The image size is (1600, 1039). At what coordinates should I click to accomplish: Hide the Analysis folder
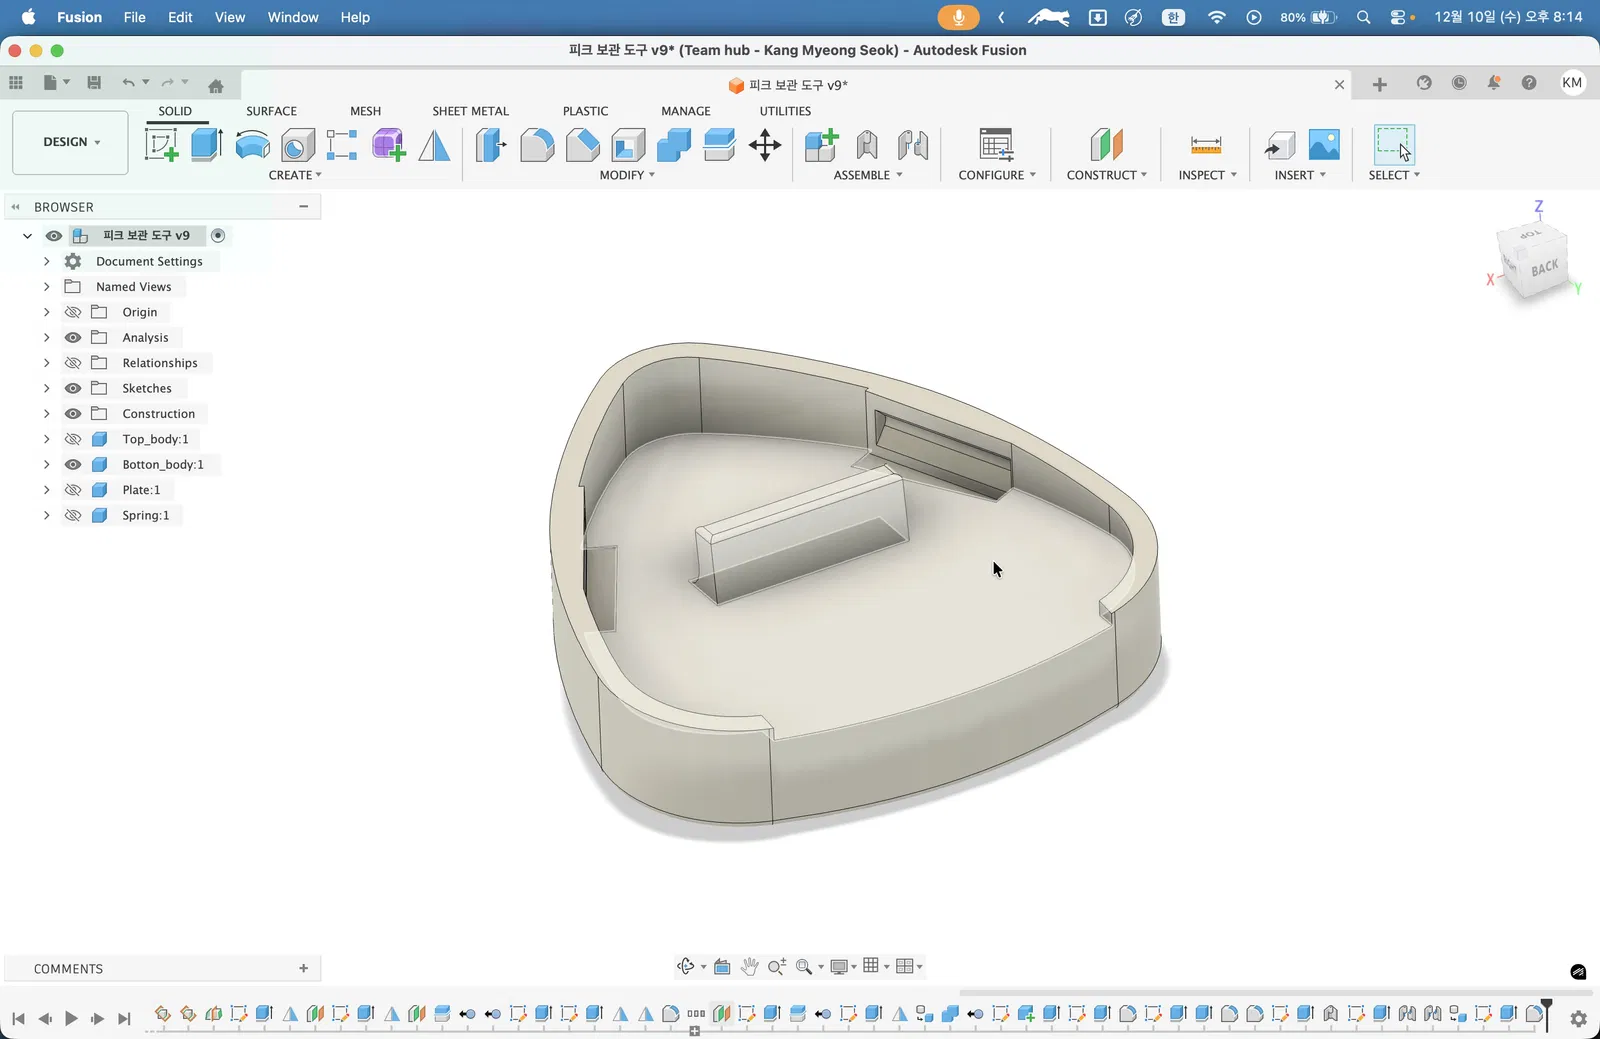[x=73, y=338]
